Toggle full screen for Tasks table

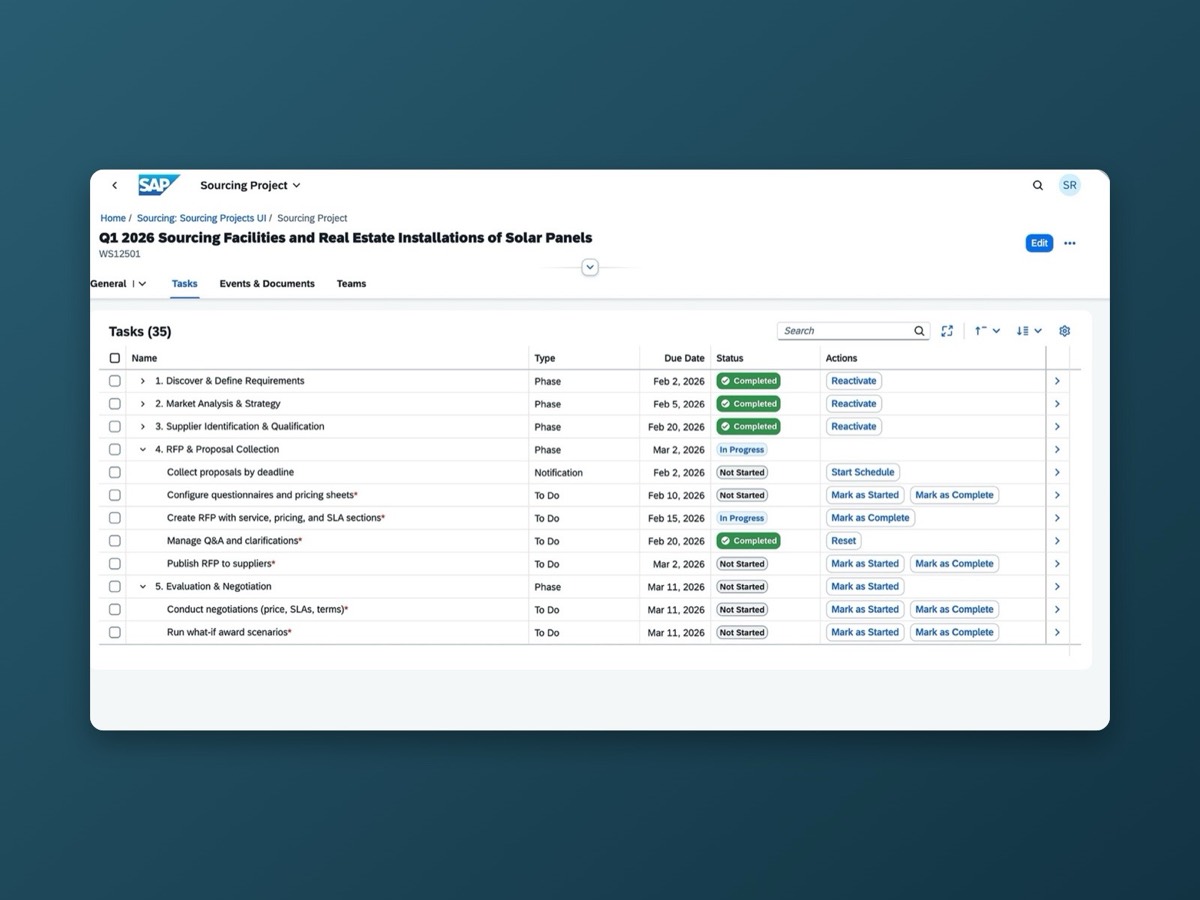click(x=947, y=331)
